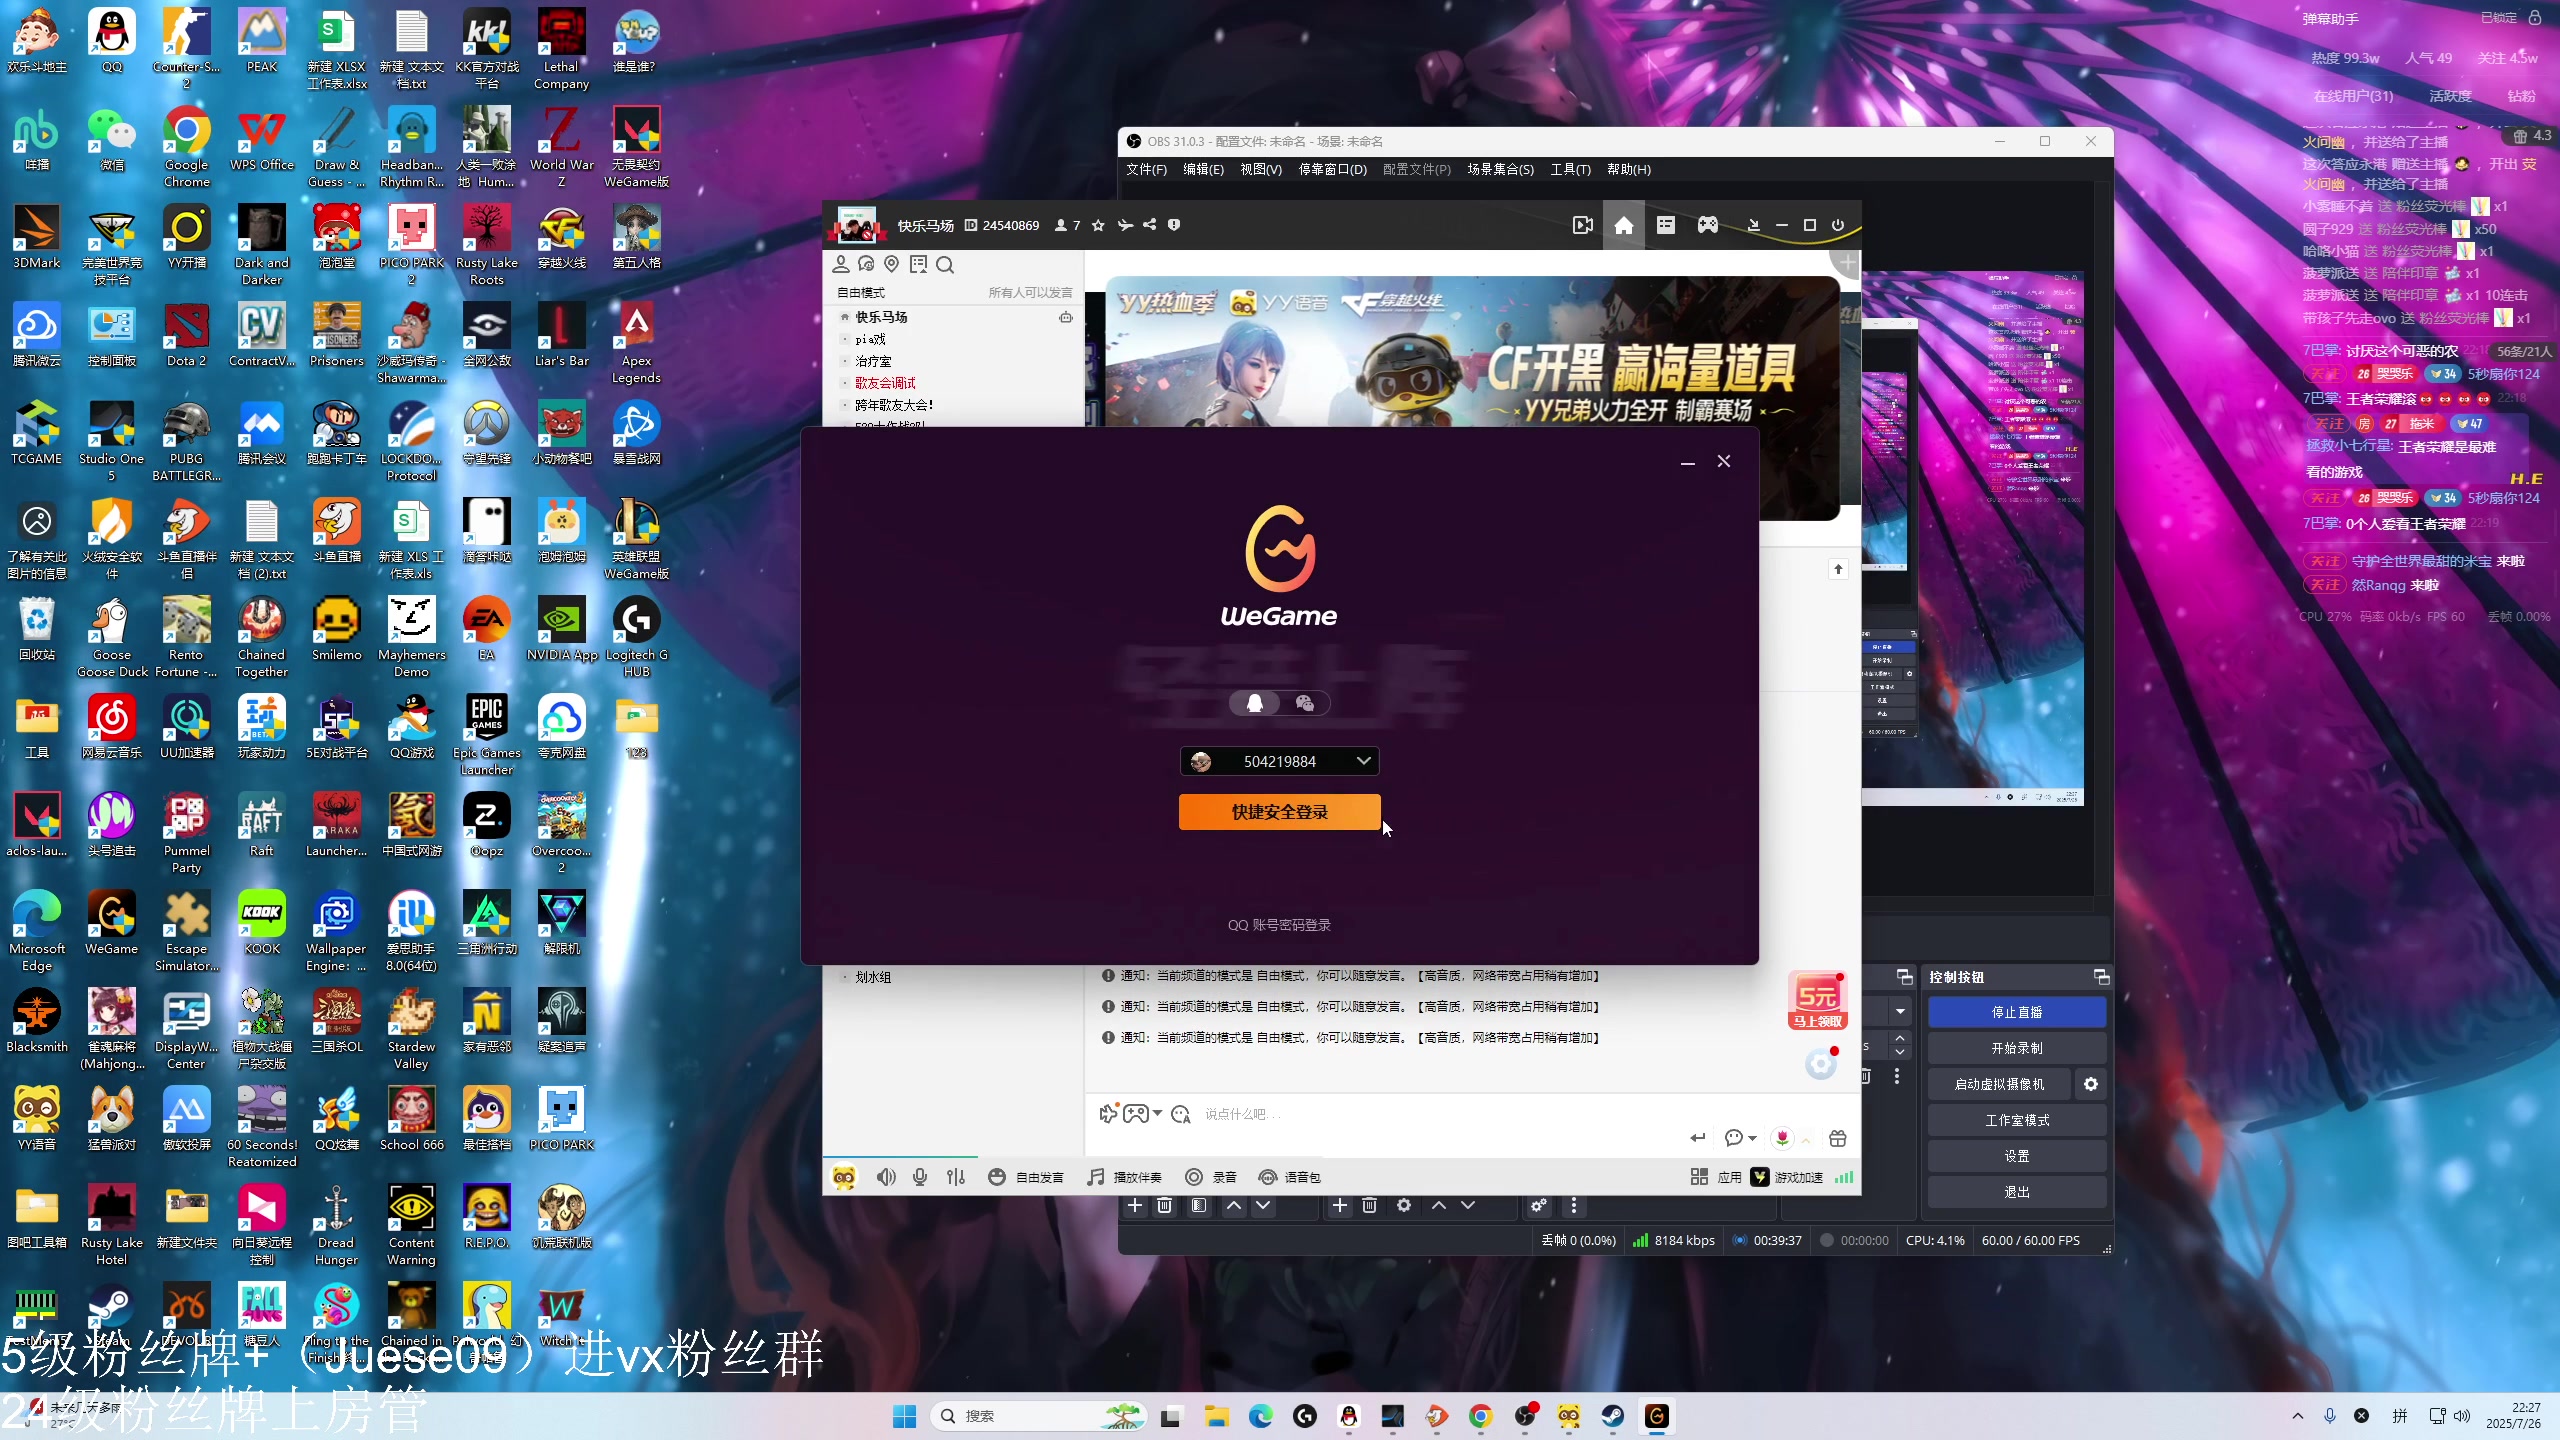Image resolution: width=2560 pixels, height=1440 pixels.
Task: Select 歌友会调试 sub-channel in YY
Action: (x=885, y=383)
